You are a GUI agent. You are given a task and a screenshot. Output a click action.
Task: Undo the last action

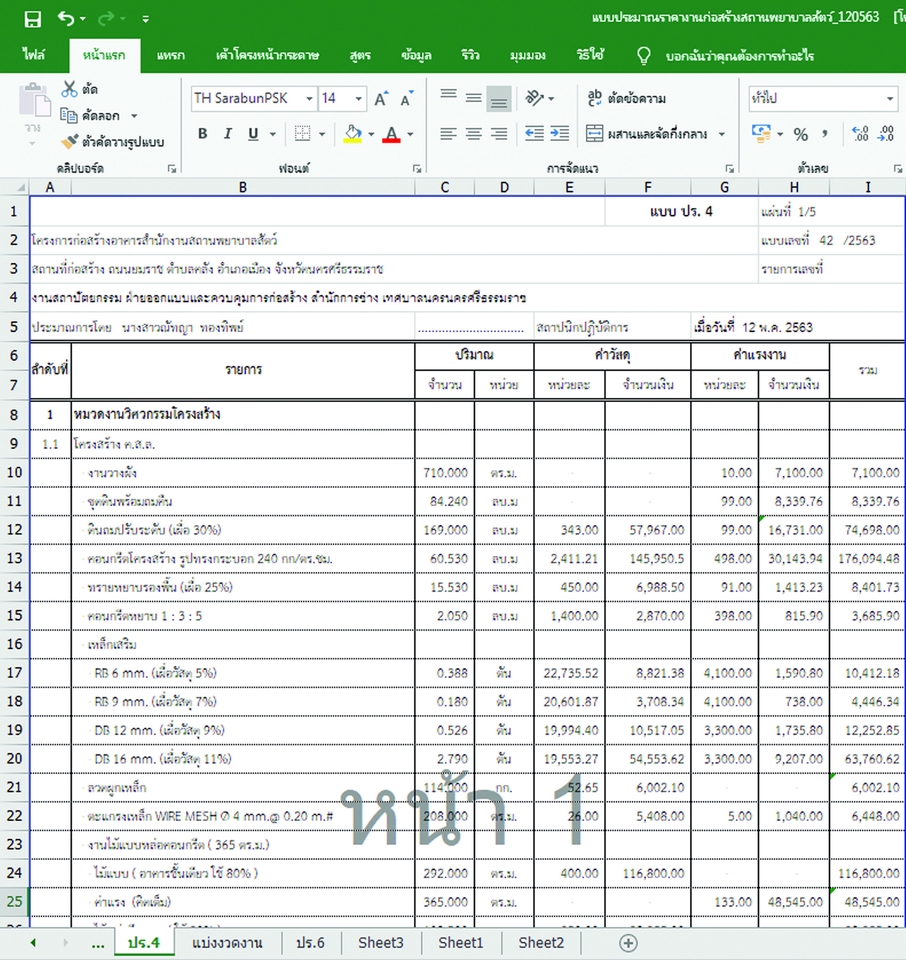click(66, 18)
